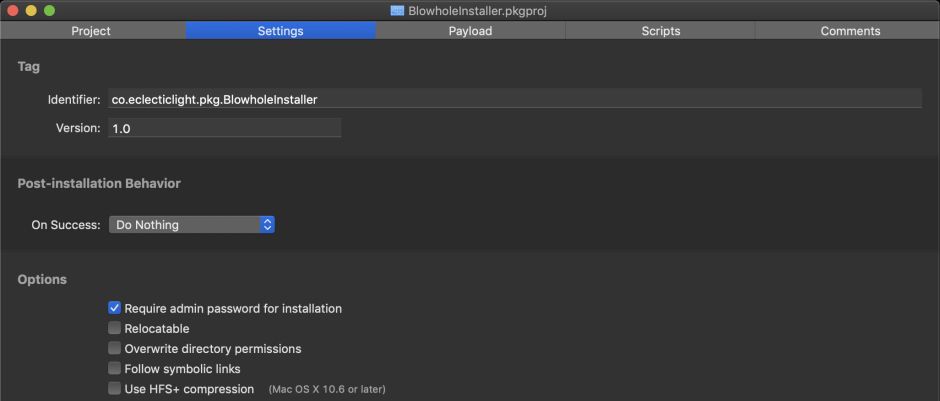This screenshot has width=940, height=401.
Task: Close the BlowholeInstaller window with red button
Action: coord(13,10)
